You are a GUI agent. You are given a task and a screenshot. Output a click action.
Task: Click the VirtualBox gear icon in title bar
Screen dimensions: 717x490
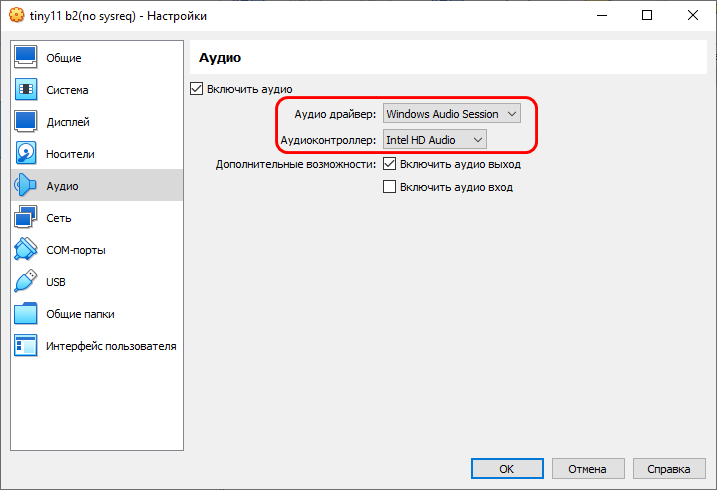[x=16, y=16]
